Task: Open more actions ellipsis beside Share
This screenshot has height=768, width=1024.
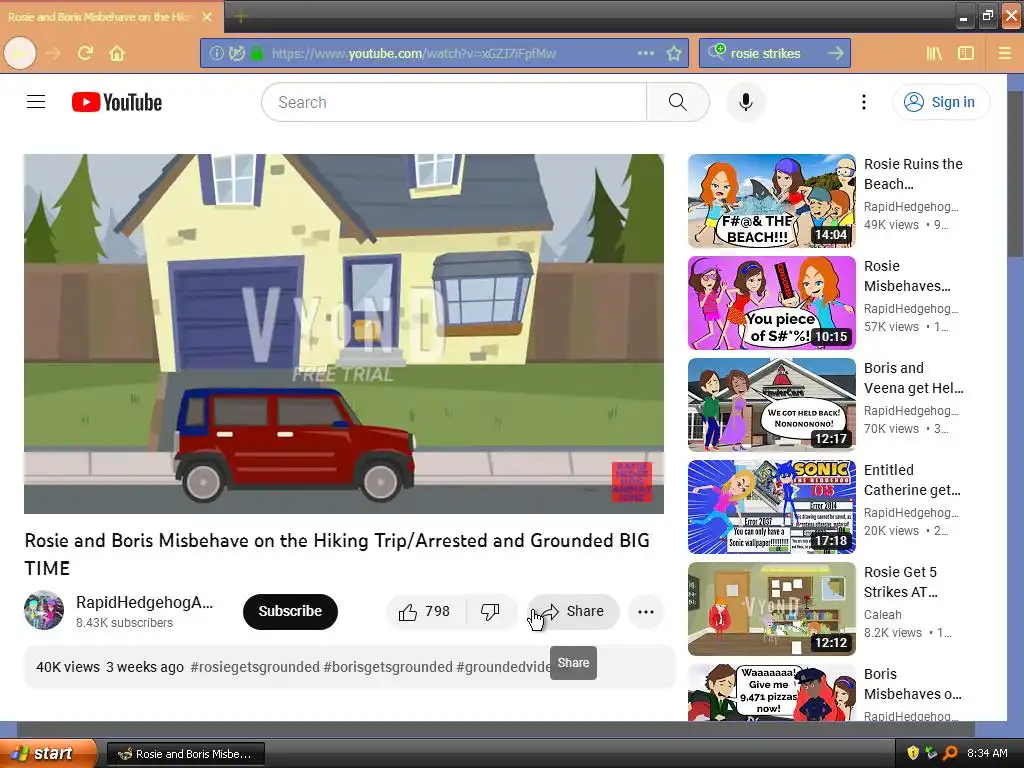Action: [645, 612]
